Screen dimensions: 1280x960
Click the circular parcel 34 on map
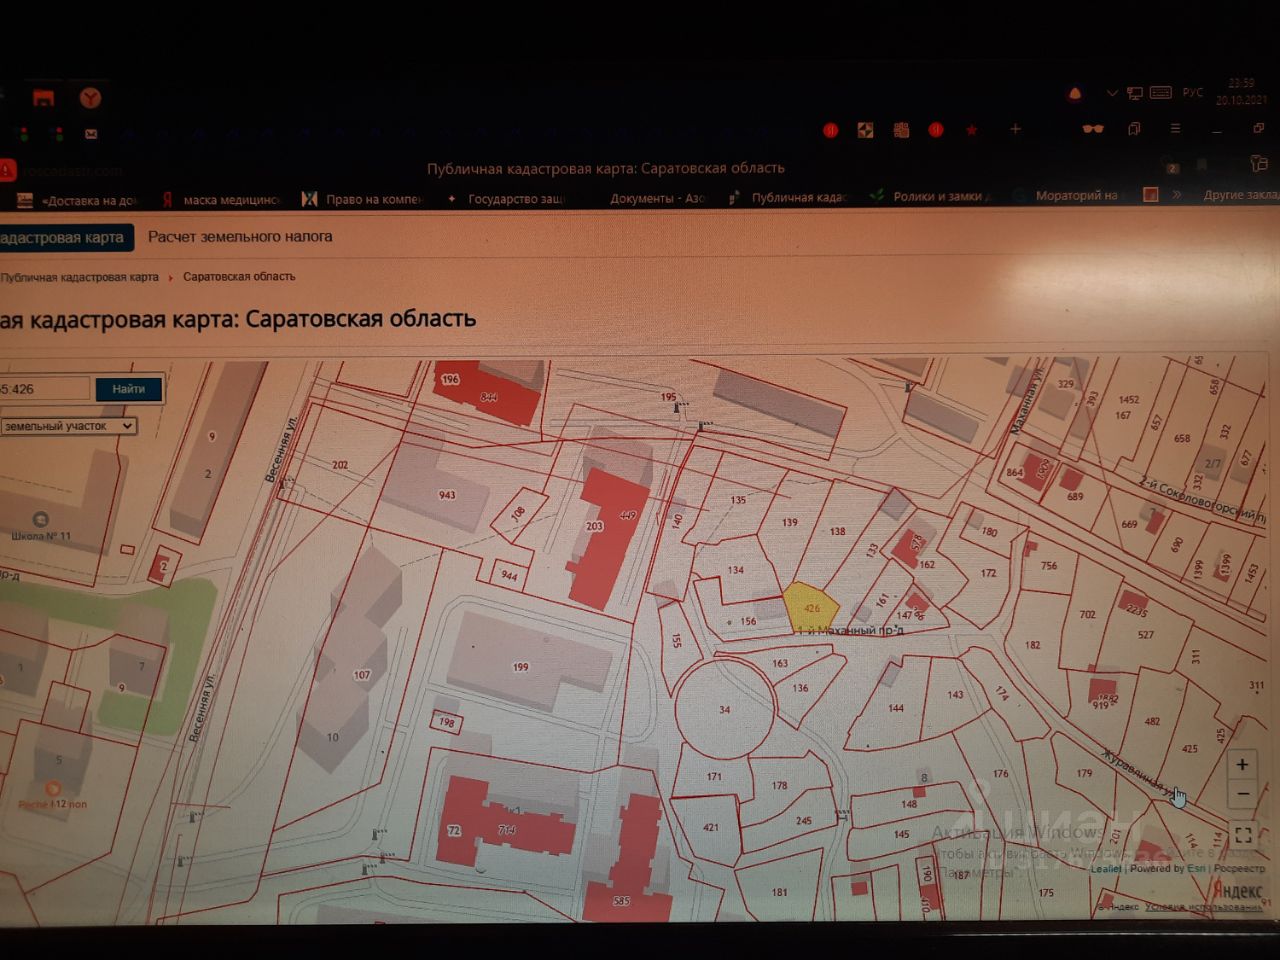coord(725,709)
